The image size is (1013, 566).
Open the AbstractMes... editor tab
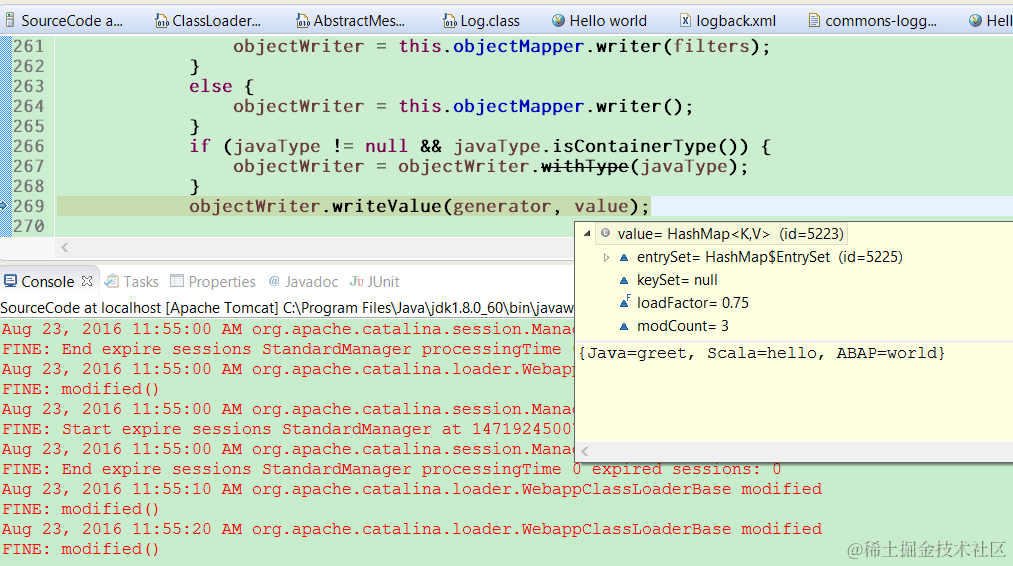pyautogui.click(x=350, y=21)
